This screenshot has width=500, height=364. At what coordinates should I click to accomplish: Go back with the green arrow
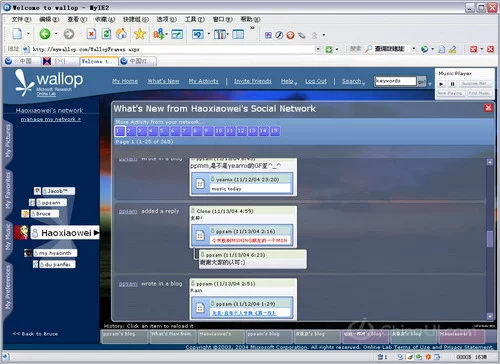[x=45, y=34]
